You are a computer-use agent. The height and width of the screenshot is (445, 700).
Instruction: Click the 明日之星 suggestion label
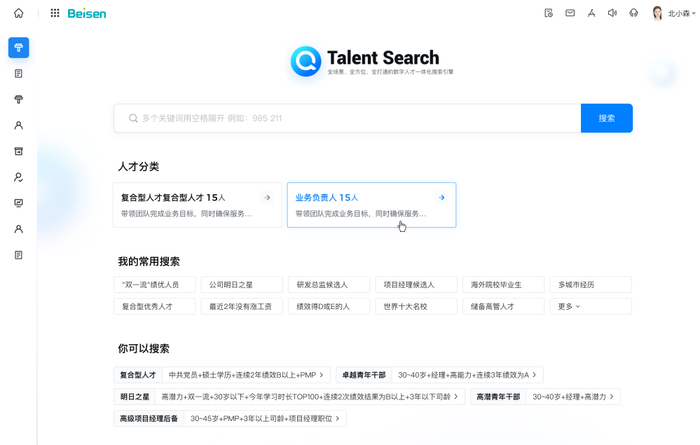134,396
